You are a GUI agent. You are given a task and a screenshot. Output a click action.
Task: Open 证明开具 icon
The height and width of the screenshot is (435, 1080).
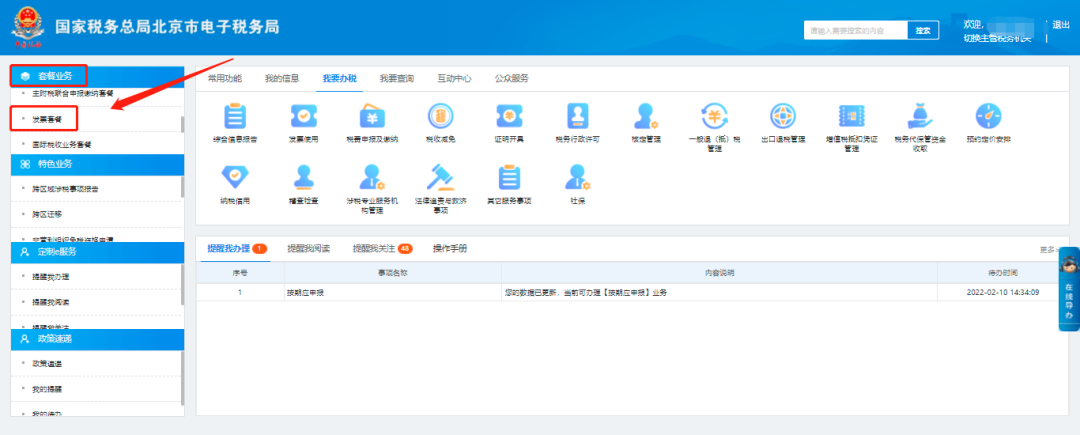509,116
